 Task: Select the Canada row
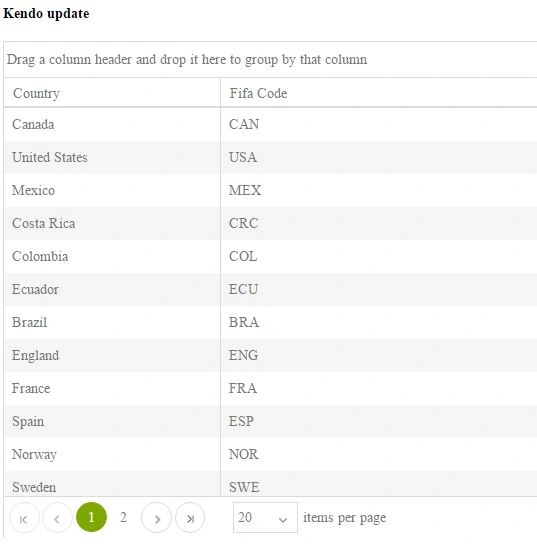(271, 124)
